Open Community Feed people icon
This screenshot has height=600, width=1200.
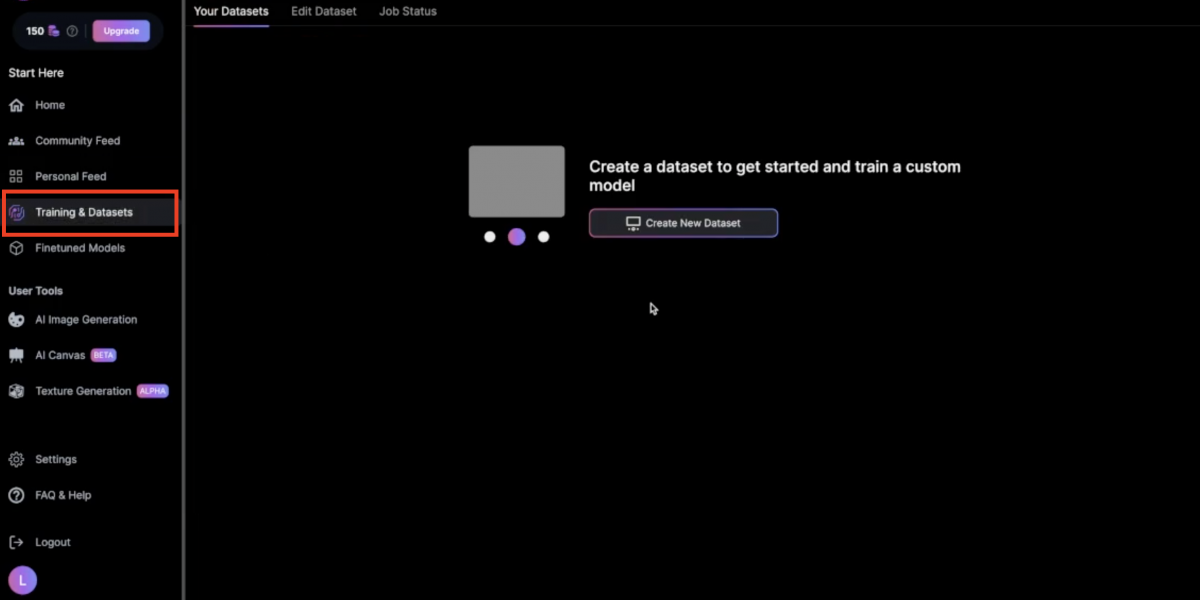pos(16,141)
